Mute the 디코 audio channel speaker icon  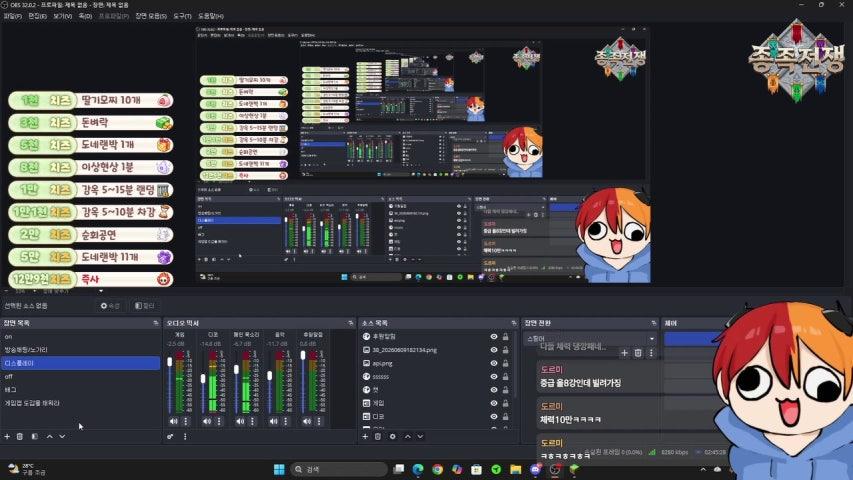coord(207,421)
